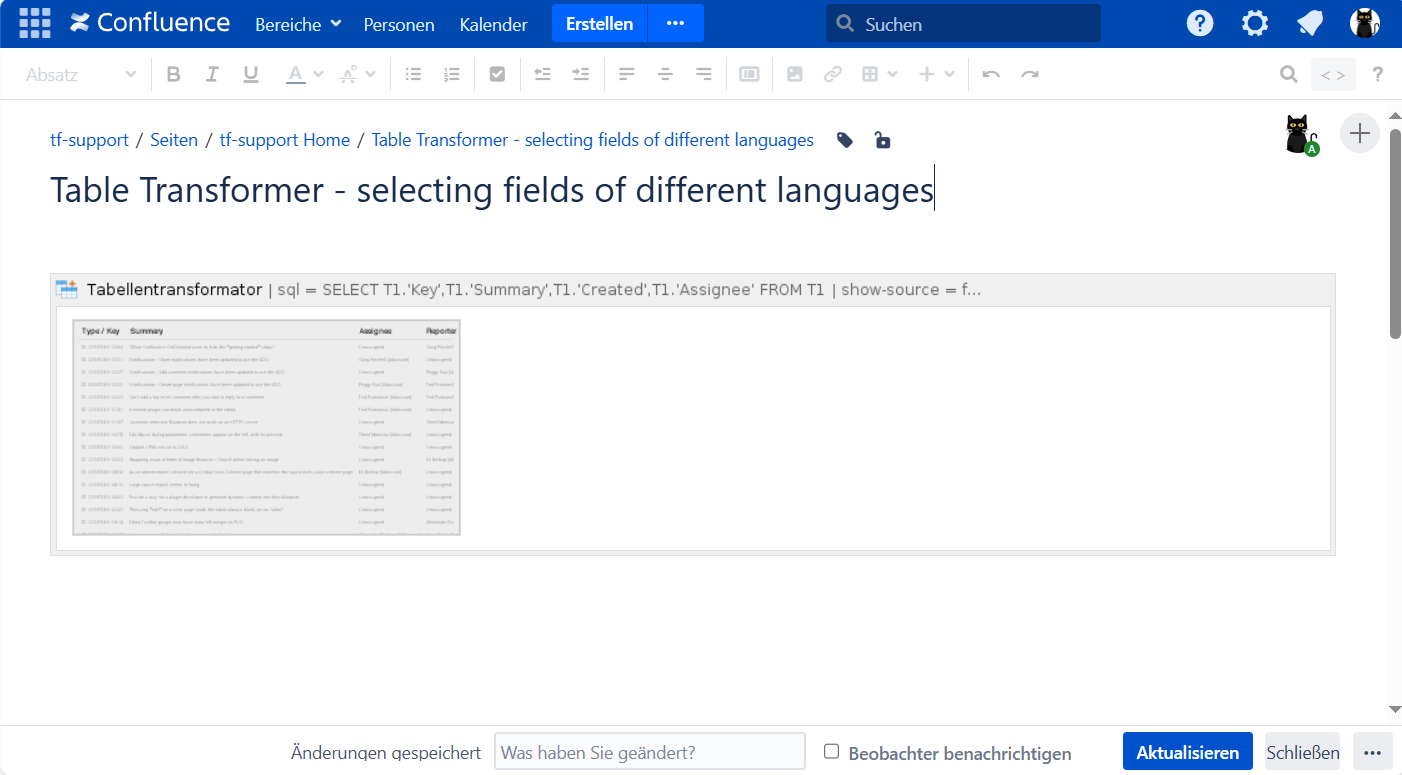The width and height of the screenshot is (1402, 775).
Task: Open the notifications bell icon
Action: (1310, 23)
